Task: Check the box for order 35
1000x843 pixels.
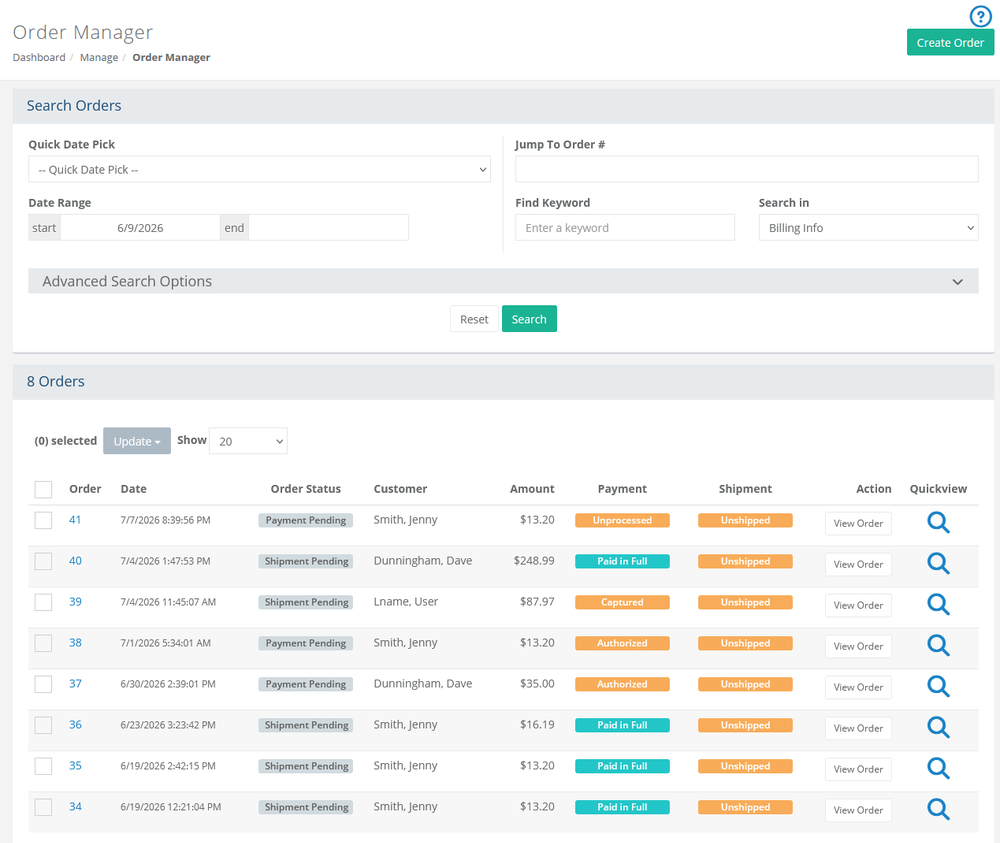Action: pos(43,766)
